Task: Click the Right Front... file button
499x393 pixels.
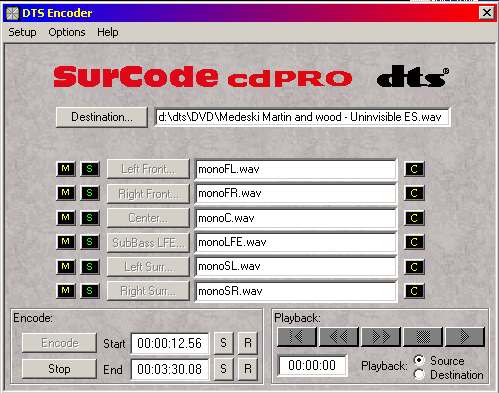Action: (148, 194)
